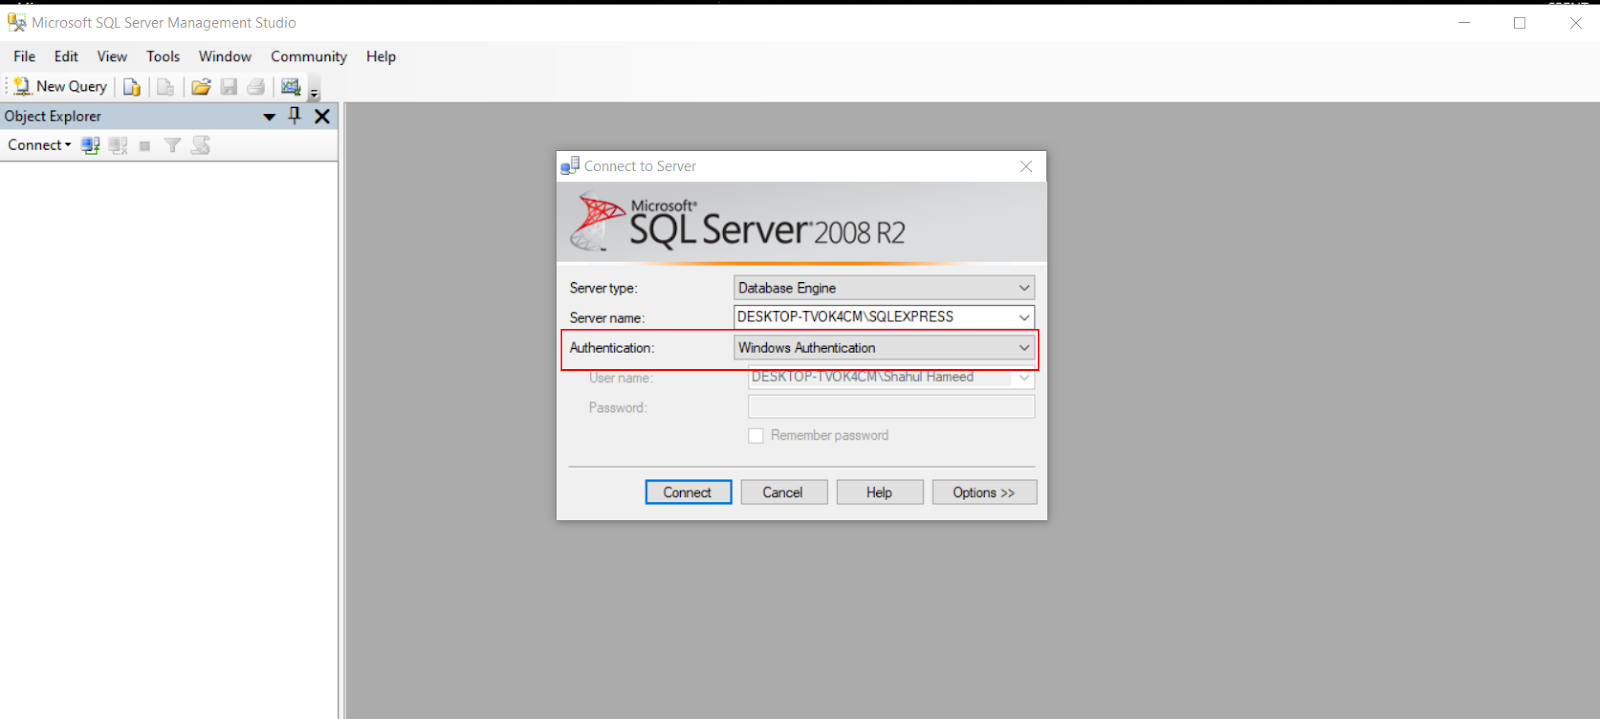Maximize the Management Studio window

pyautogui.click(x=1520, y=22)
